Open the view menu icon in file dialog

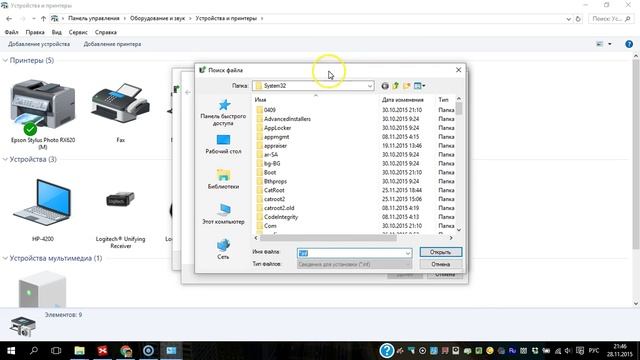point(419,86)
